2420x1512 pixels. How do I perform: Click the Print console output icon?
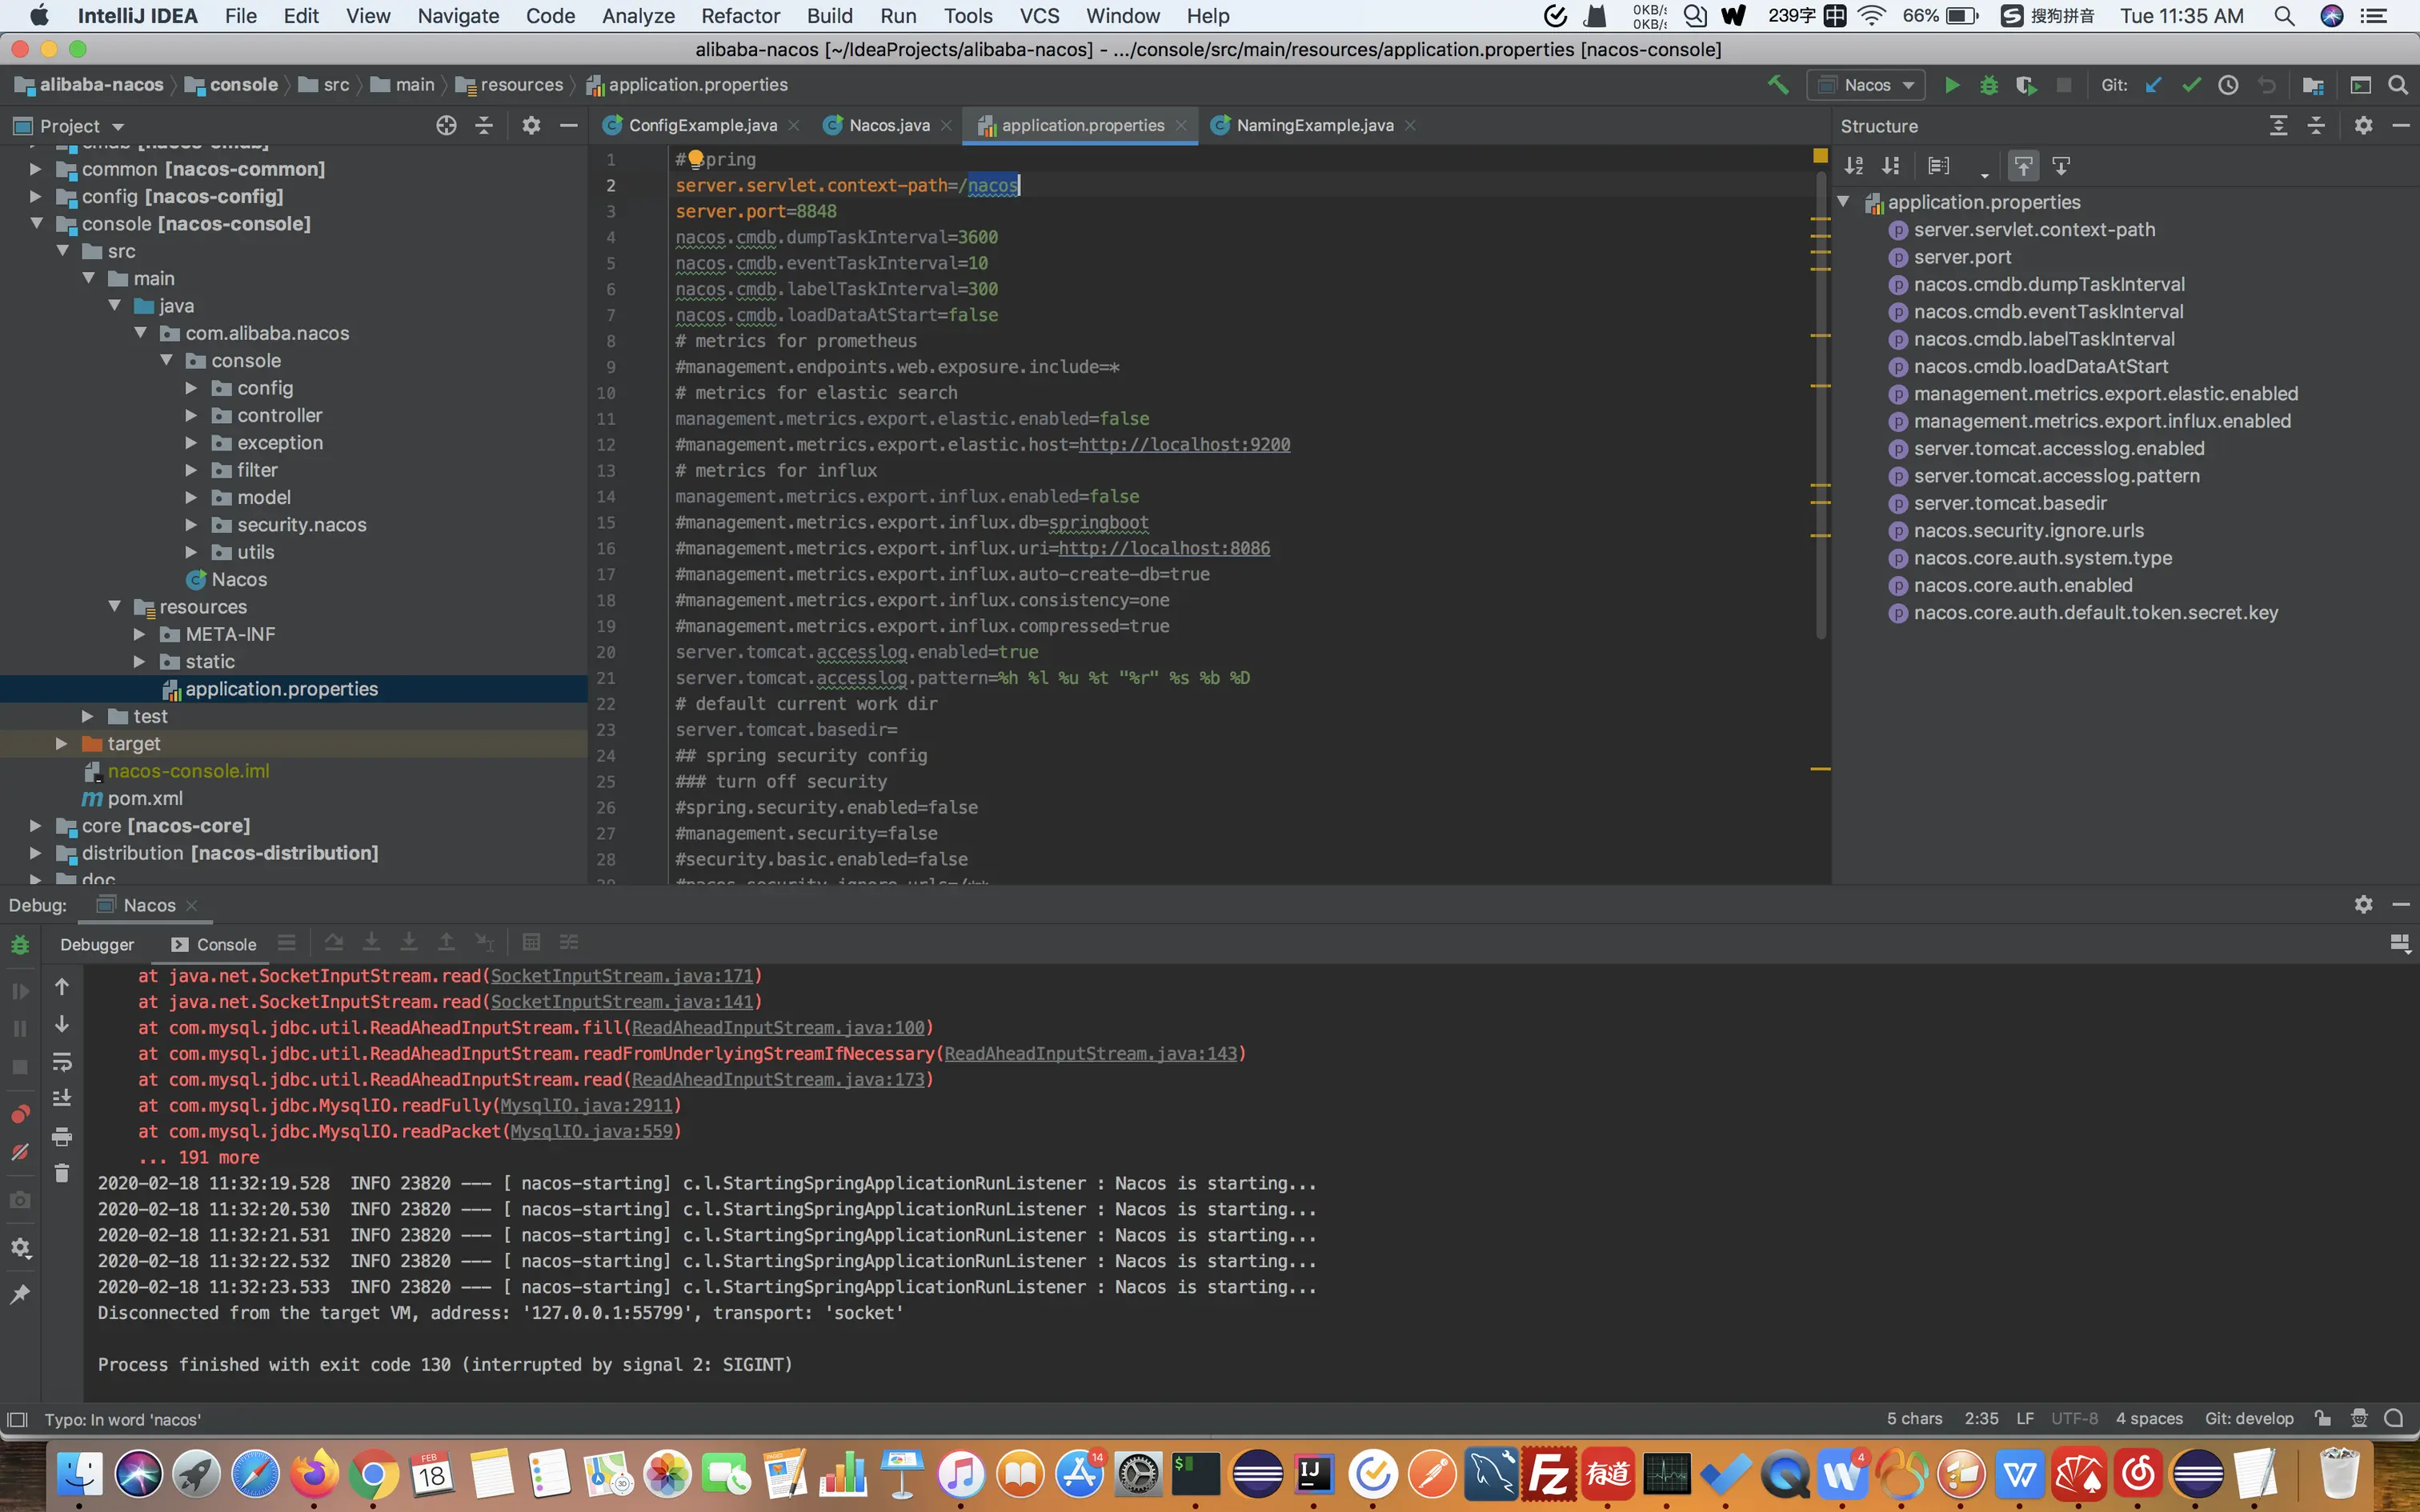pos(62,1136)
